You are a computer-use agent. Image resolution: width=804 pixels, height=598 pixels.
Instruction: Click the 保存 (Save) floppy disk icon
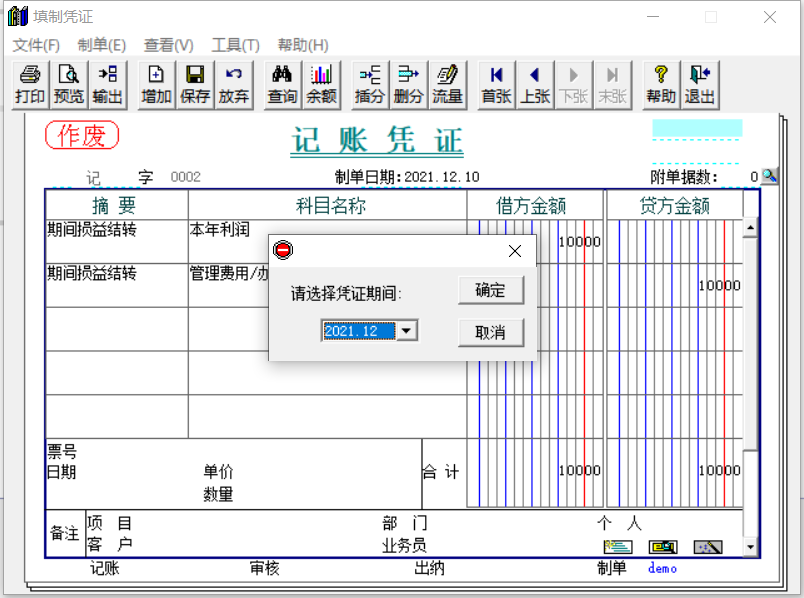tap(195, 84)
